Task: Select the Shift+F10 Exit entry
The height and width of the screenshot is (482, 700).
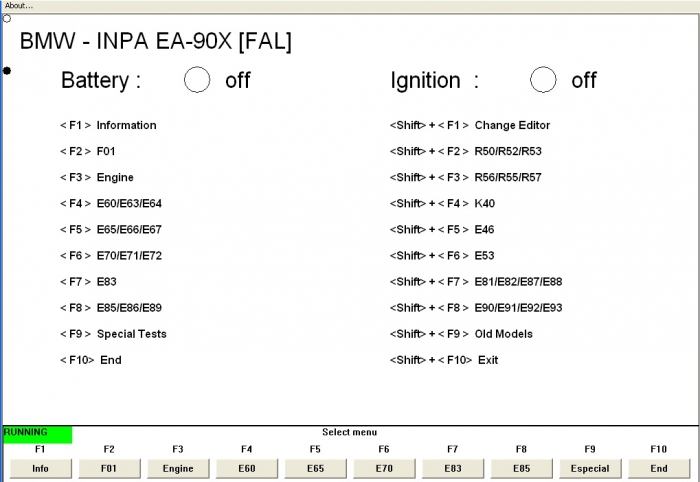Action: (444, 360)
